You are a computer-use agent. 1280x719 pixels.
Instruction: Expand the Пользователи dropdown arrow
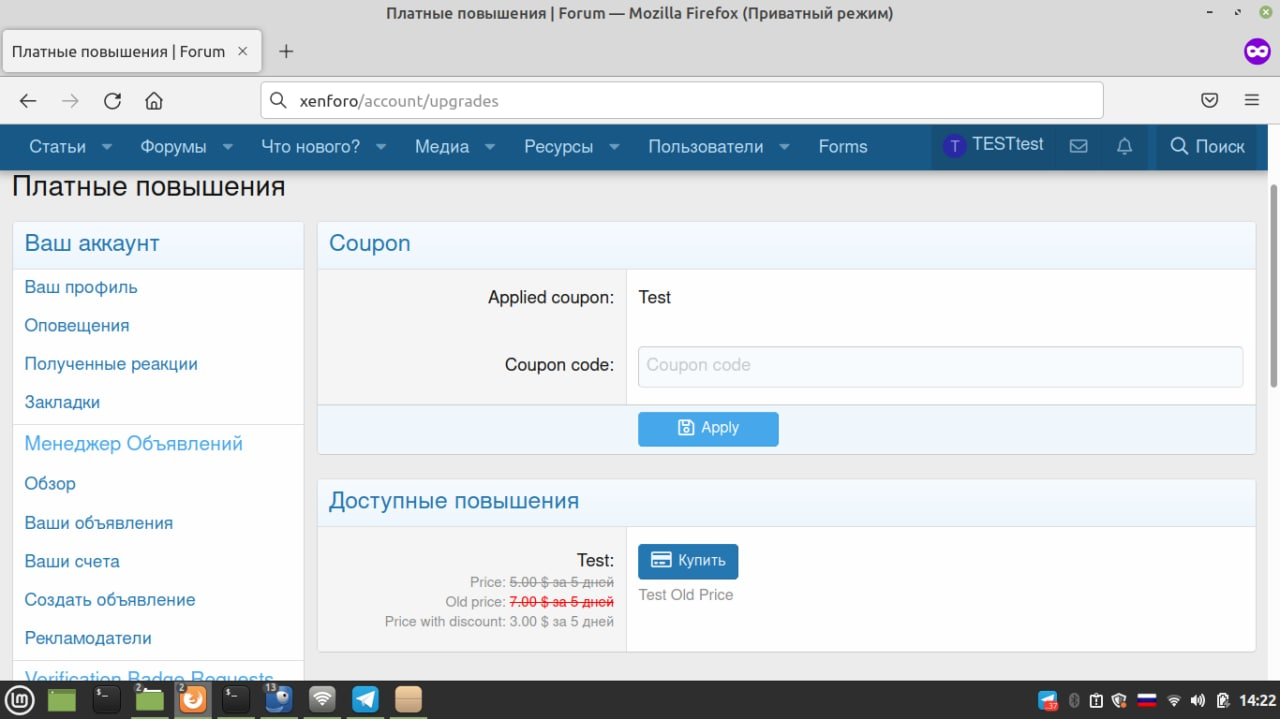(x=785, y=147)
